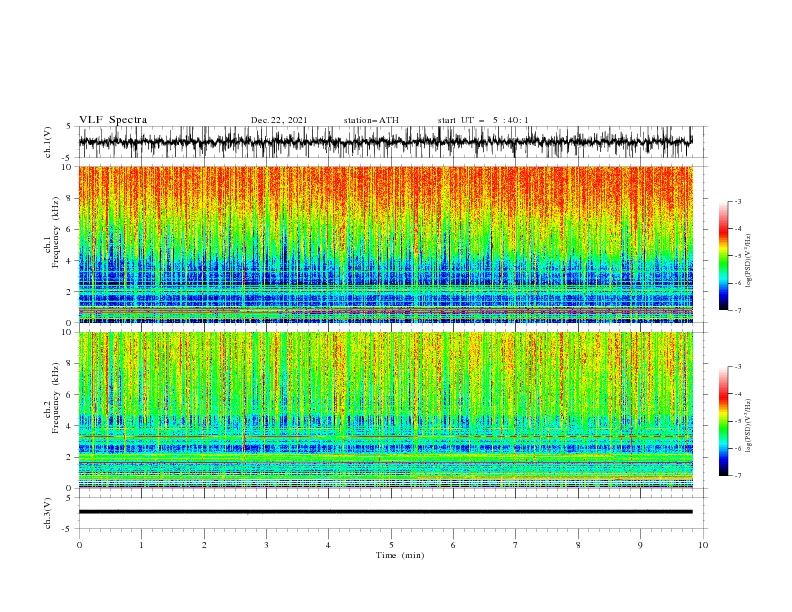Click the flat black ch.3 voltage trace

tap(385, 512)
